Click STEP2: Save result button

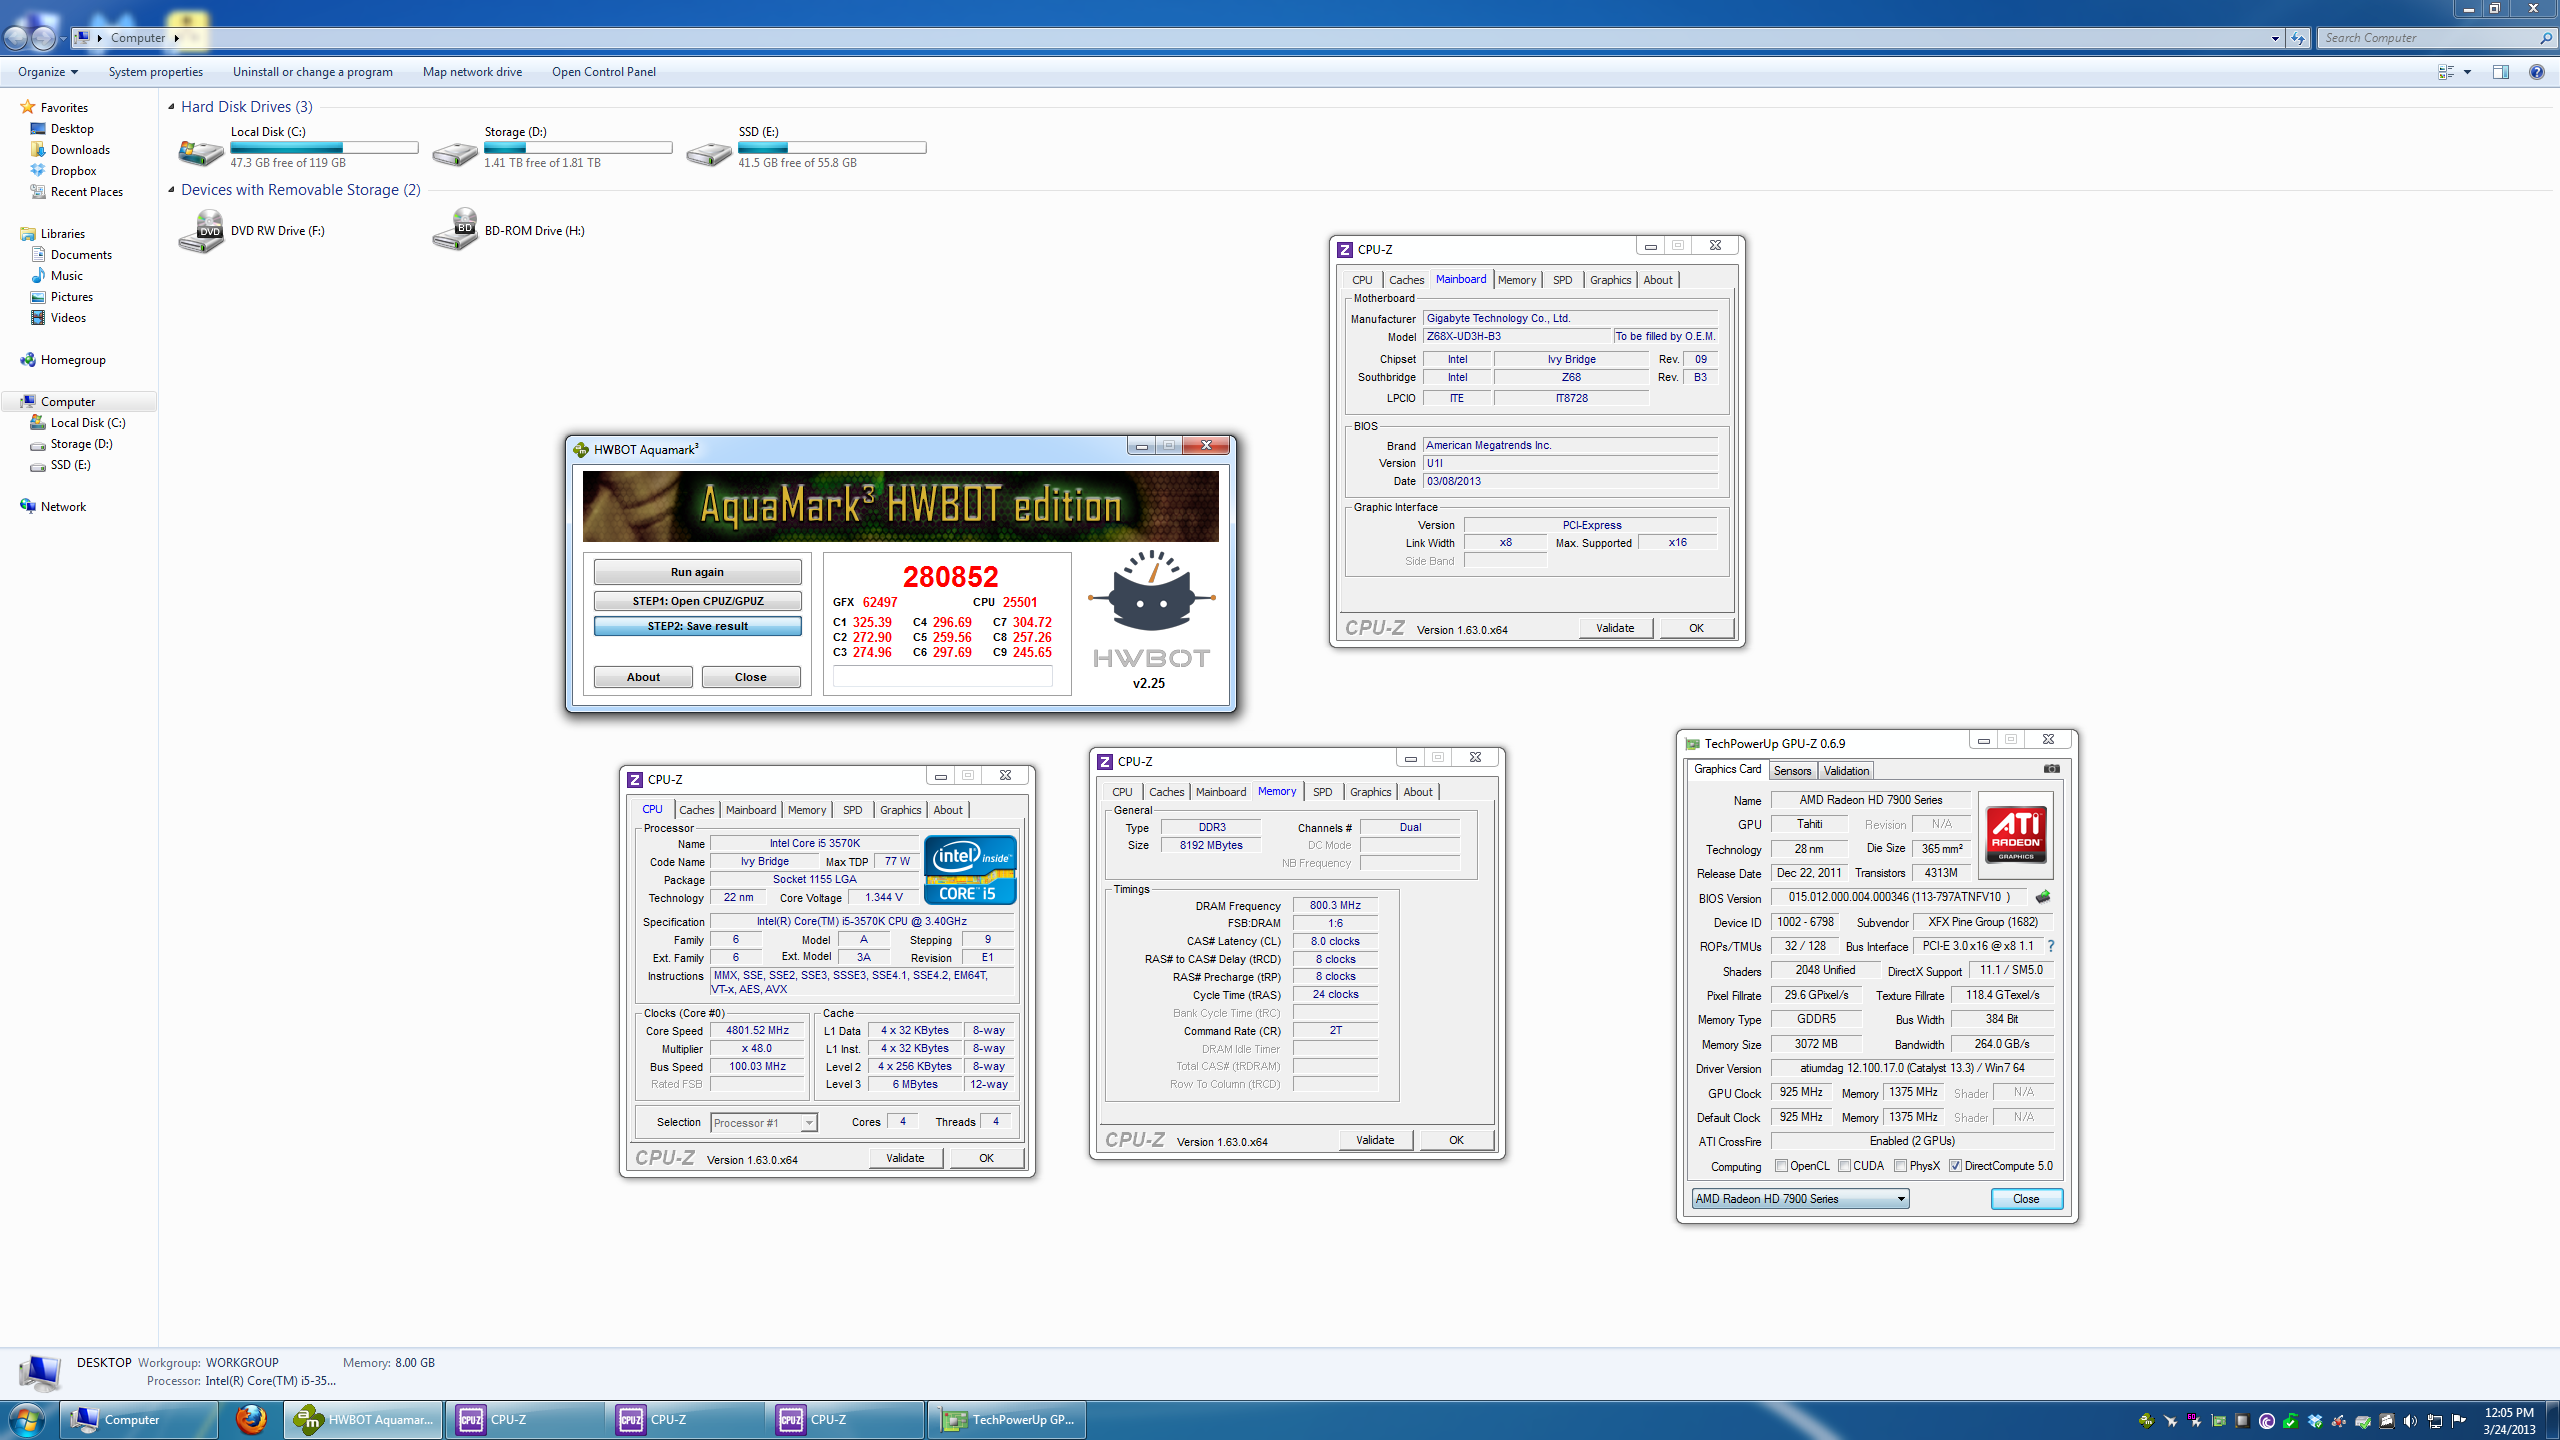[x=697, y=626]
